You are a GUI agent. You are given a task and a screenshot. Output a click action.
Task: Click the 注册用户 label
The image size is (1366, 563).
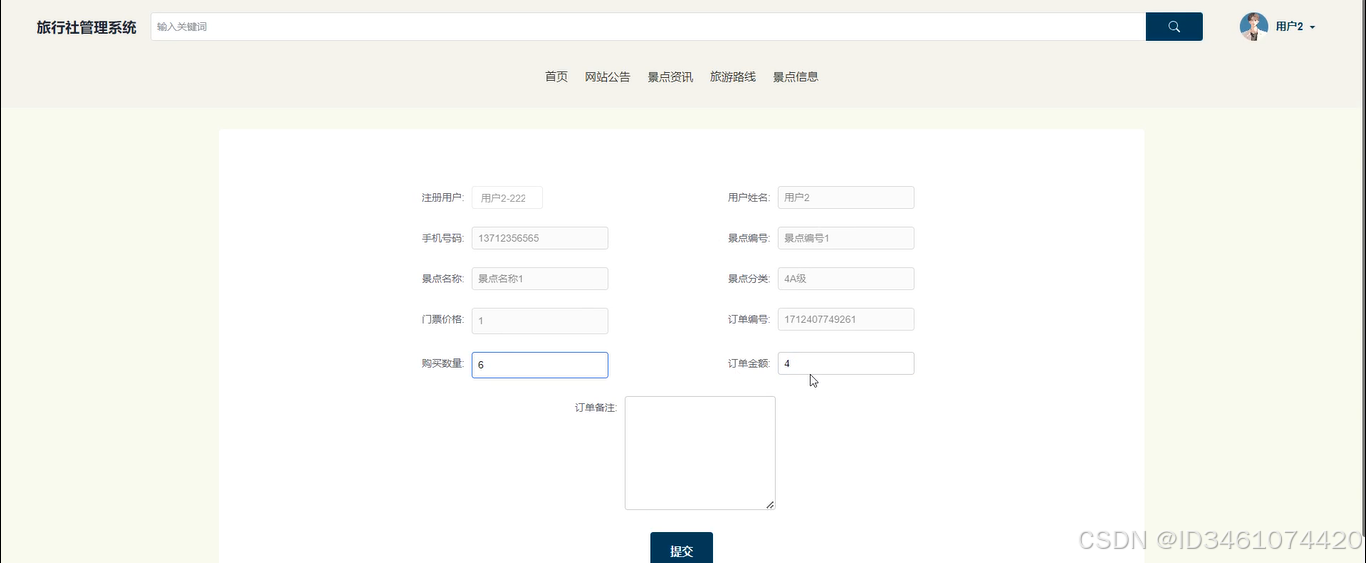click(442, 198)
